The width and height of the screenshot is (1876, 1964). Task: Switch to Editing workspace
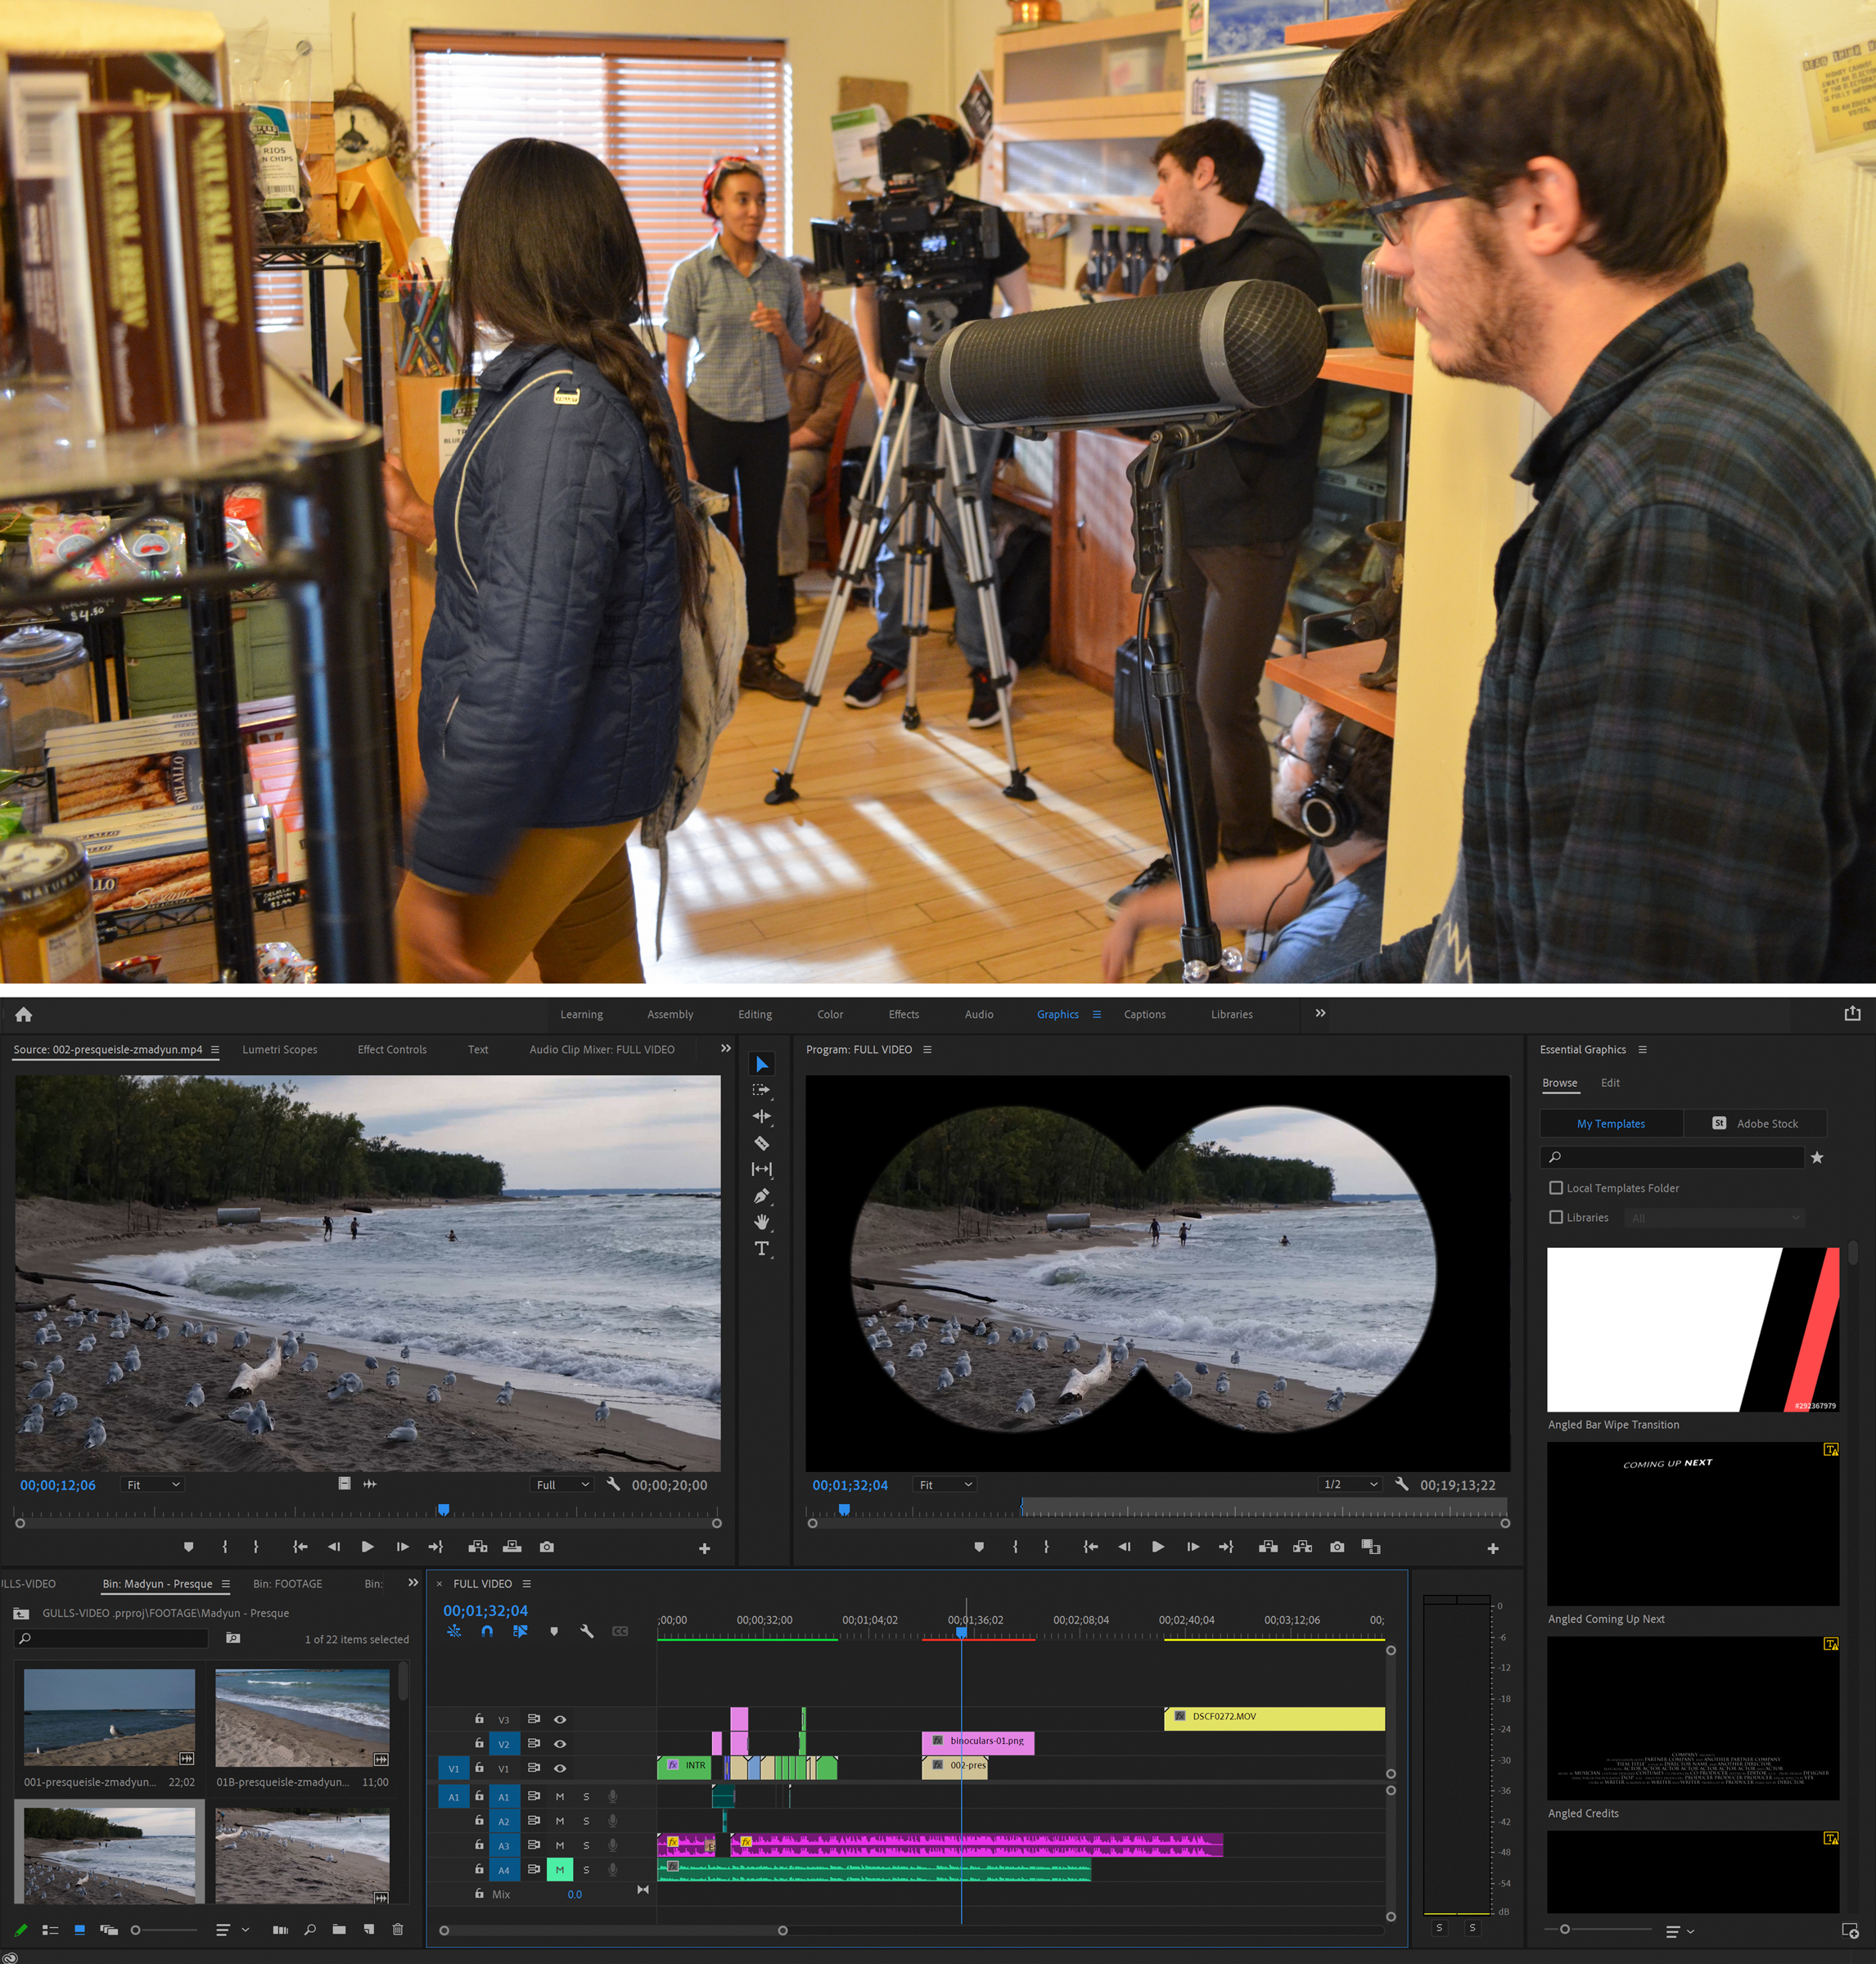755,1014
